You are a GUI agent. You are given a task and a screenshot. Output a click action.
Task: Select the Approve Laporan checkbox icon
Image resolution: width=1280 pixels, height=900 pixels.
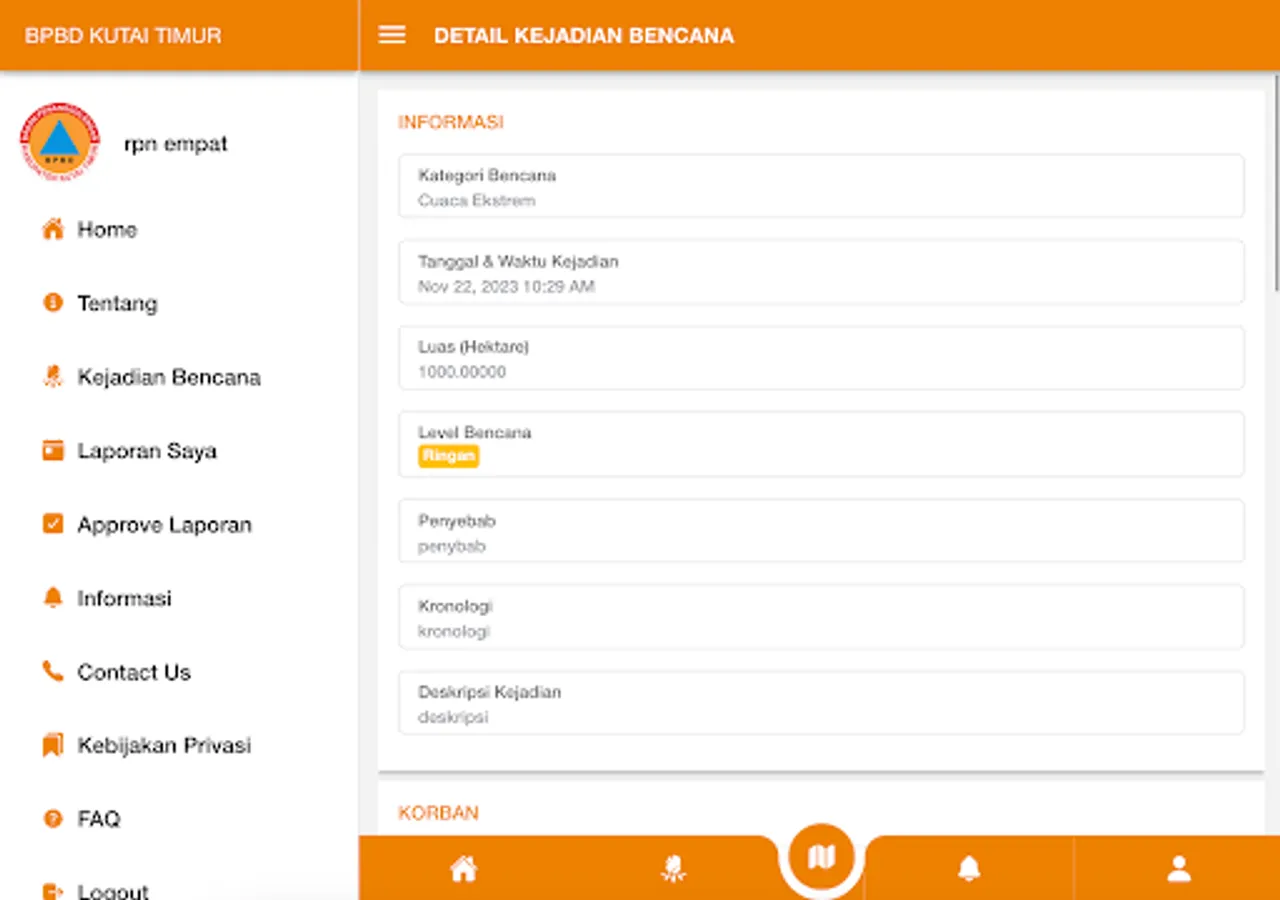point(52,524)
